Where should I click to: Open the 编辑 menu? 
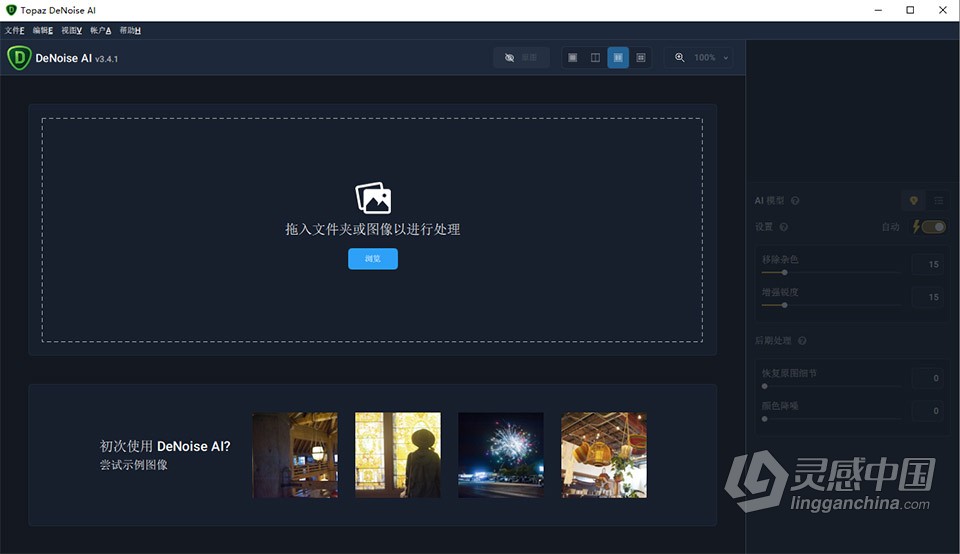pyautogui.click(x=43, y=31)
